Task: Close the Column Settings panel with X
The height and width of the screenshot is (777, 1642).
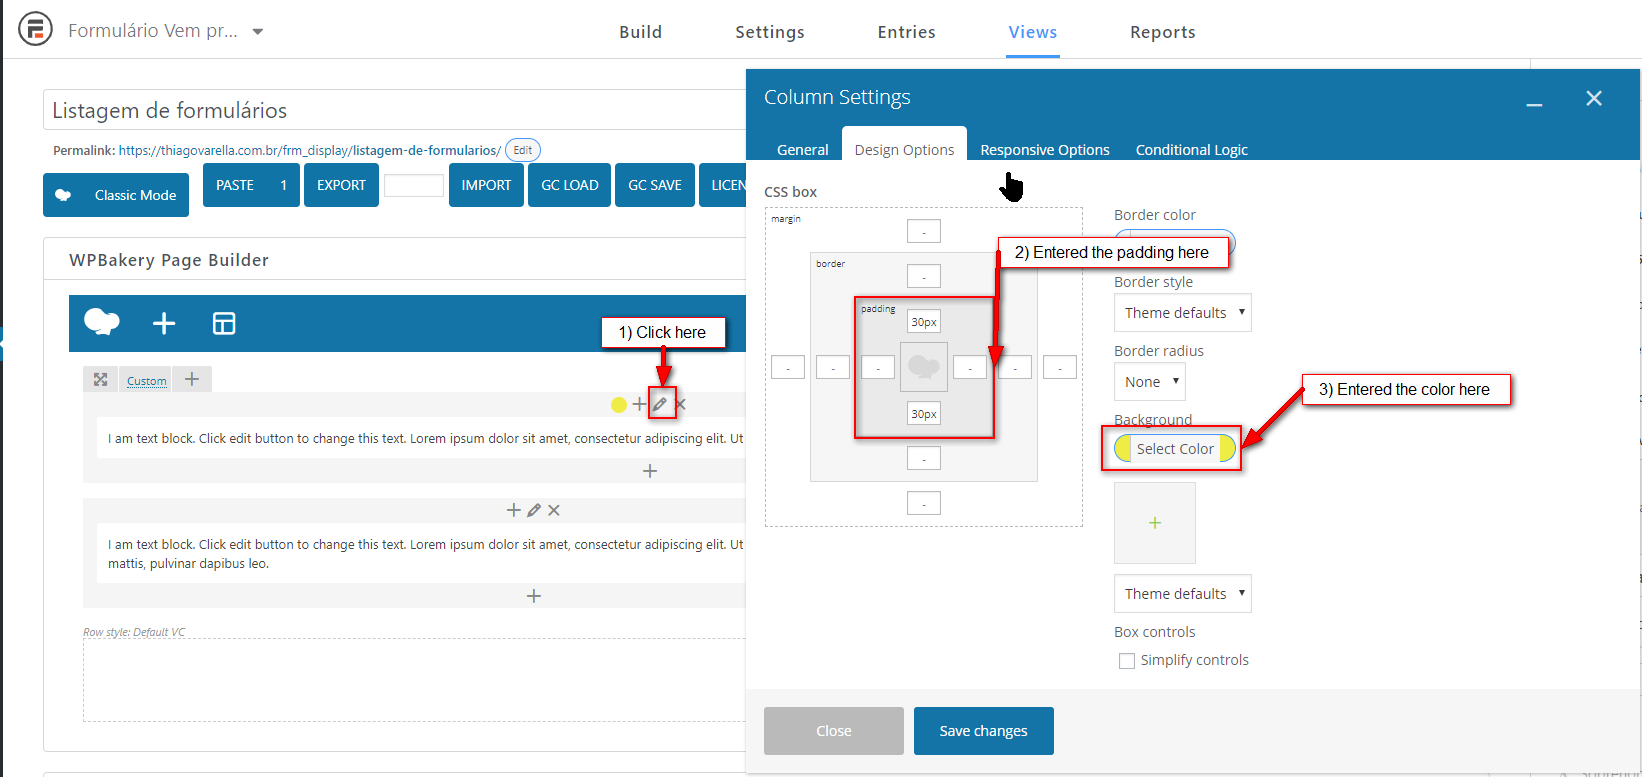Action: click(x=1594, y=98)
